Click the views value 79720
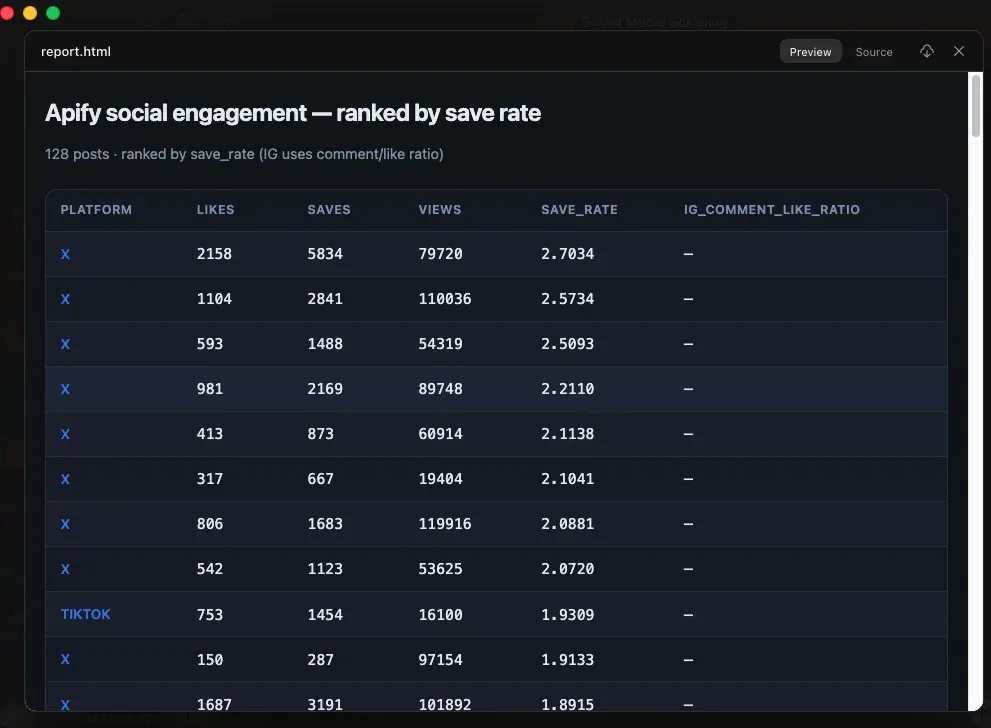 (441, 254)
